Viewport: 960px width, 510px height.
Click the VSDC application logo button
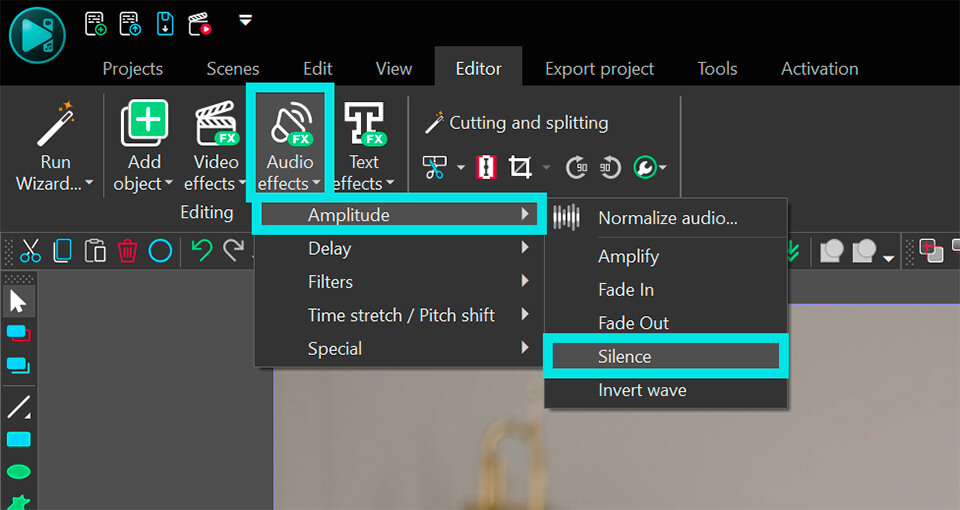click(37, 36)
